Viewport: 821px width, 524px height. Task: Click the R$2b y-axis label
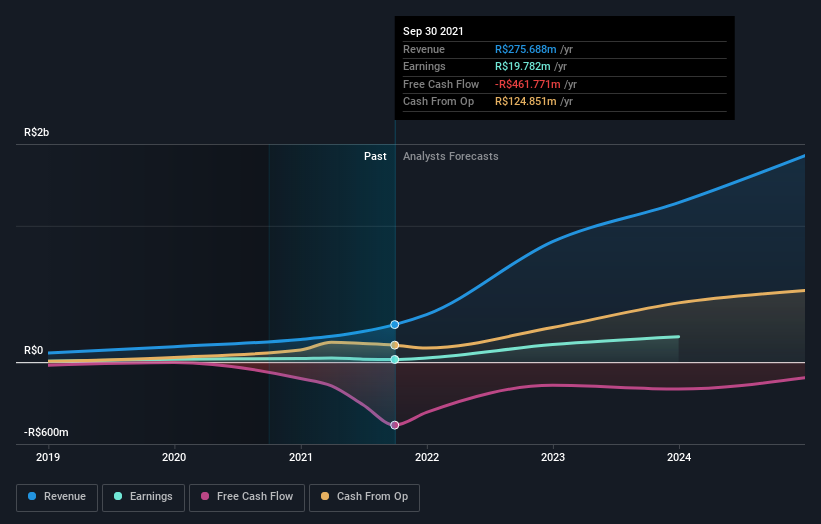(x=37, y=132)
